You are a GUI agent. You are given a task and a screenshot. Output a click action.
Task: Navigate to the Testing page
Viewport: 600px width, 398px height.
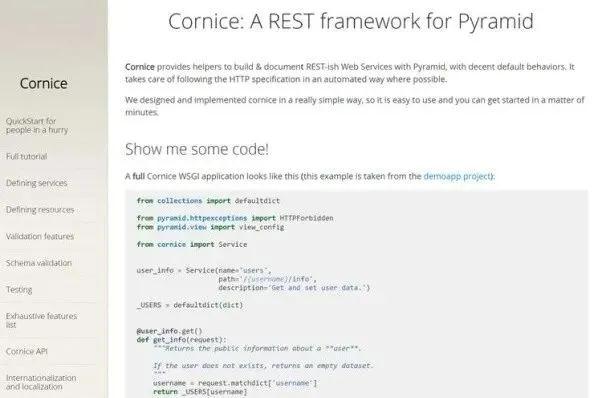[x=19, y=290]
